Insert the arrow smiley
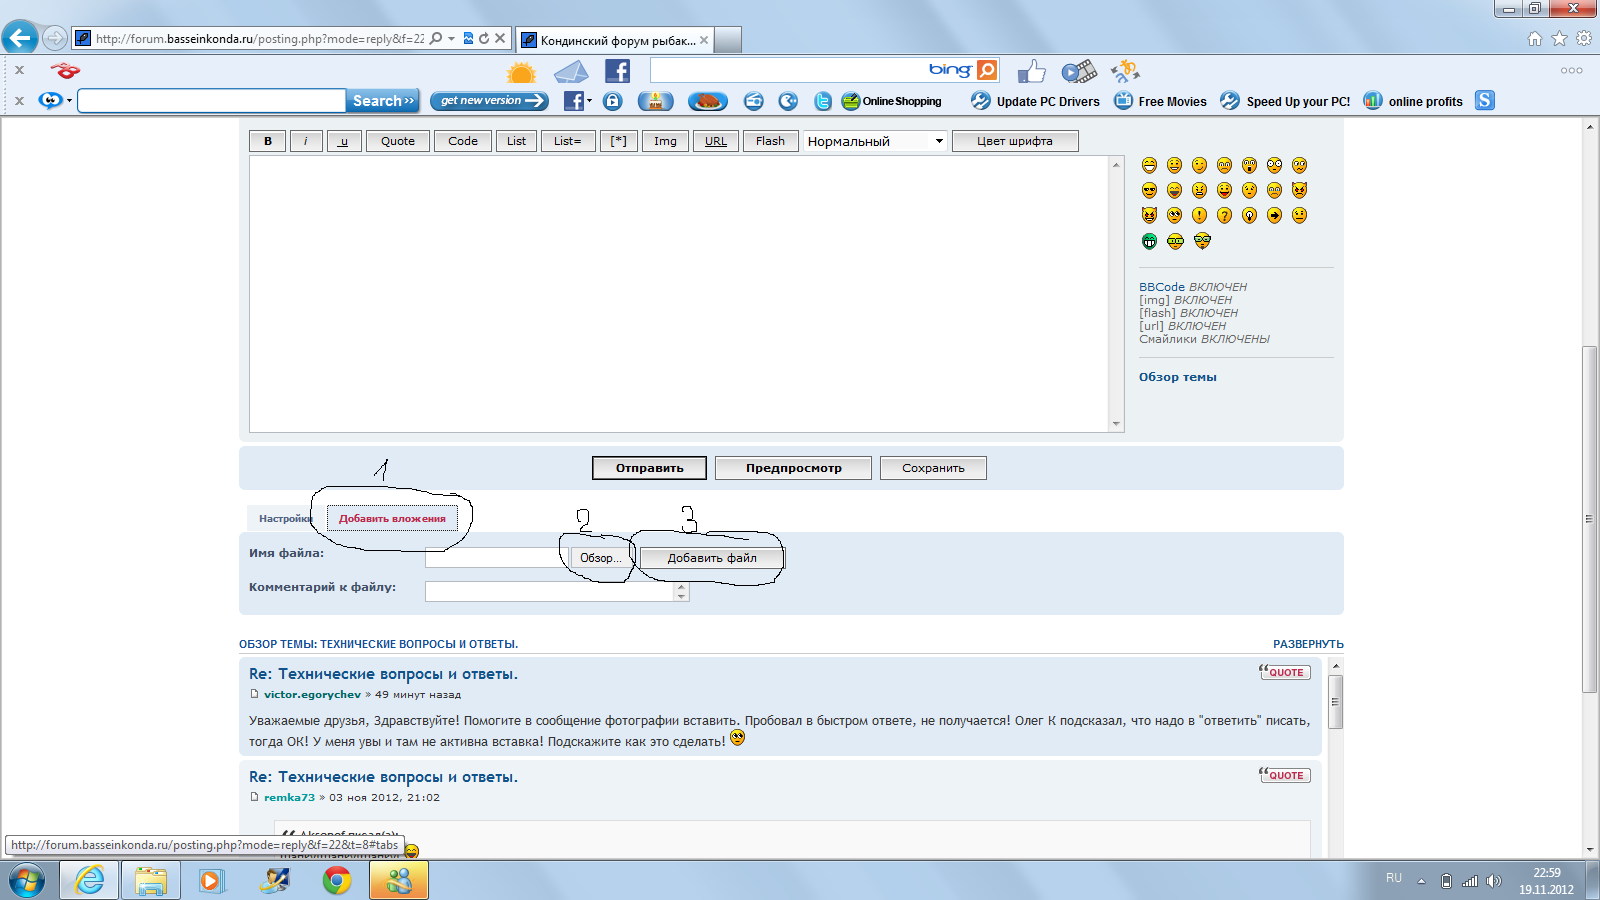The height and width of the screenshot is (900, 1600). point(1274,215)
